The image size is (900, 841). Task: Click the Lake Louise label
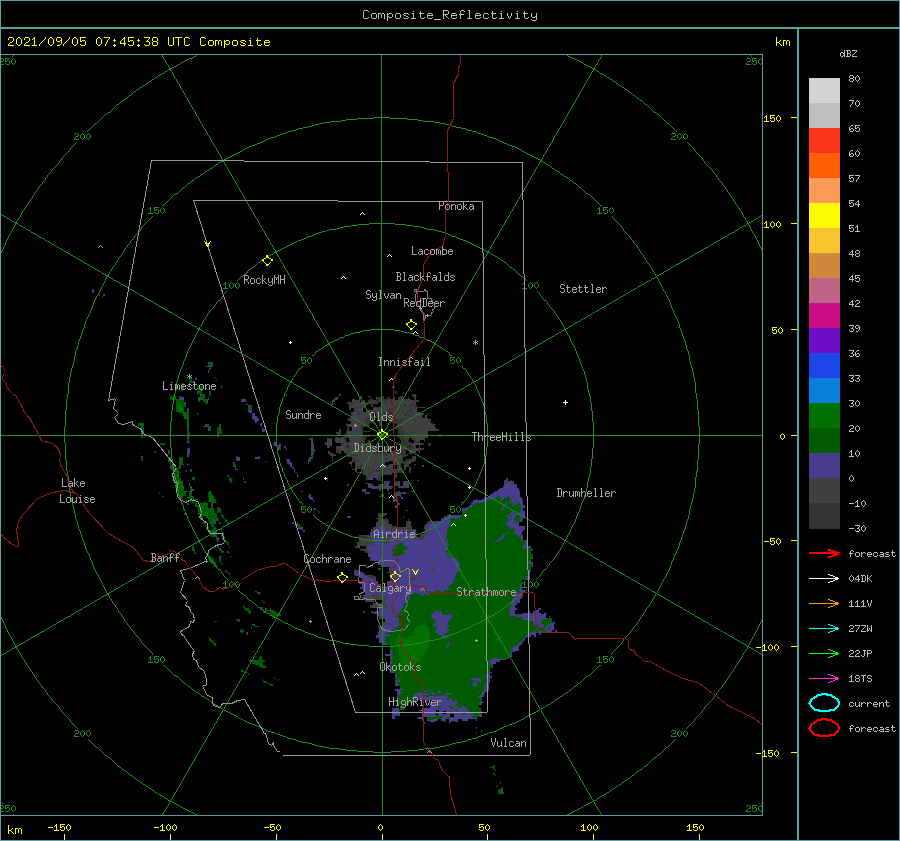[77, 491]
